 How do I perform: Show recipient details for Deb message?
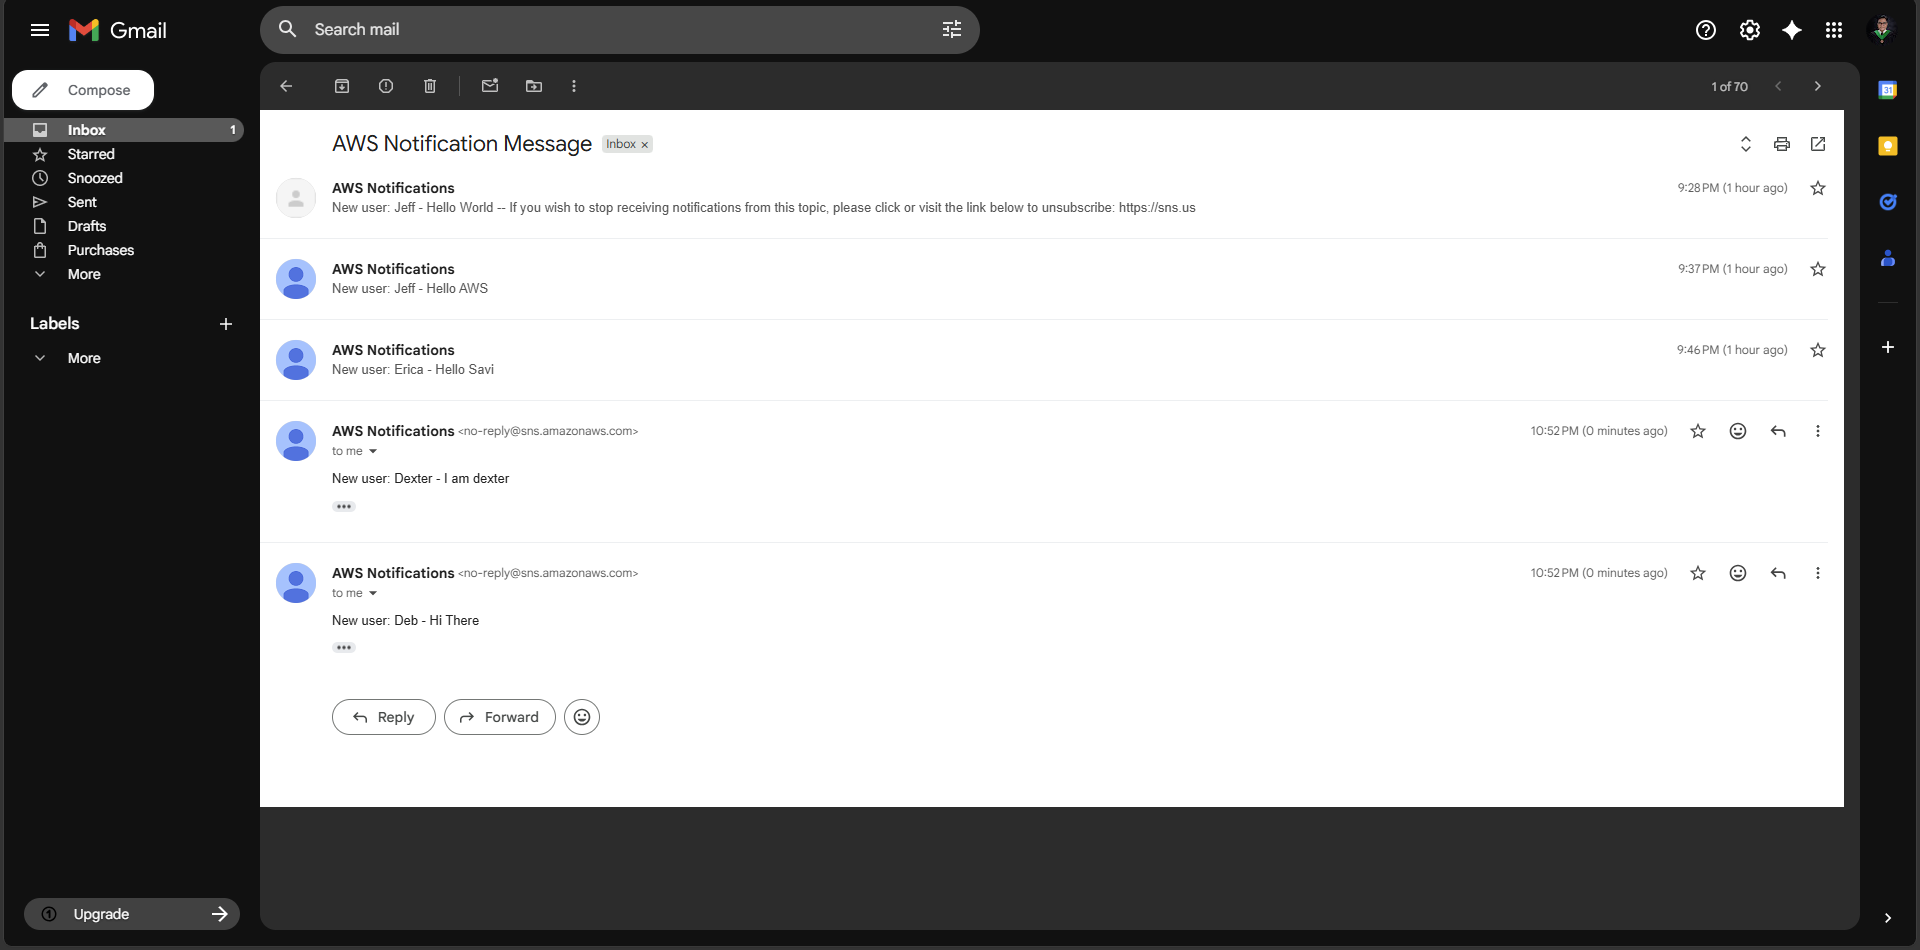(373, 594)
